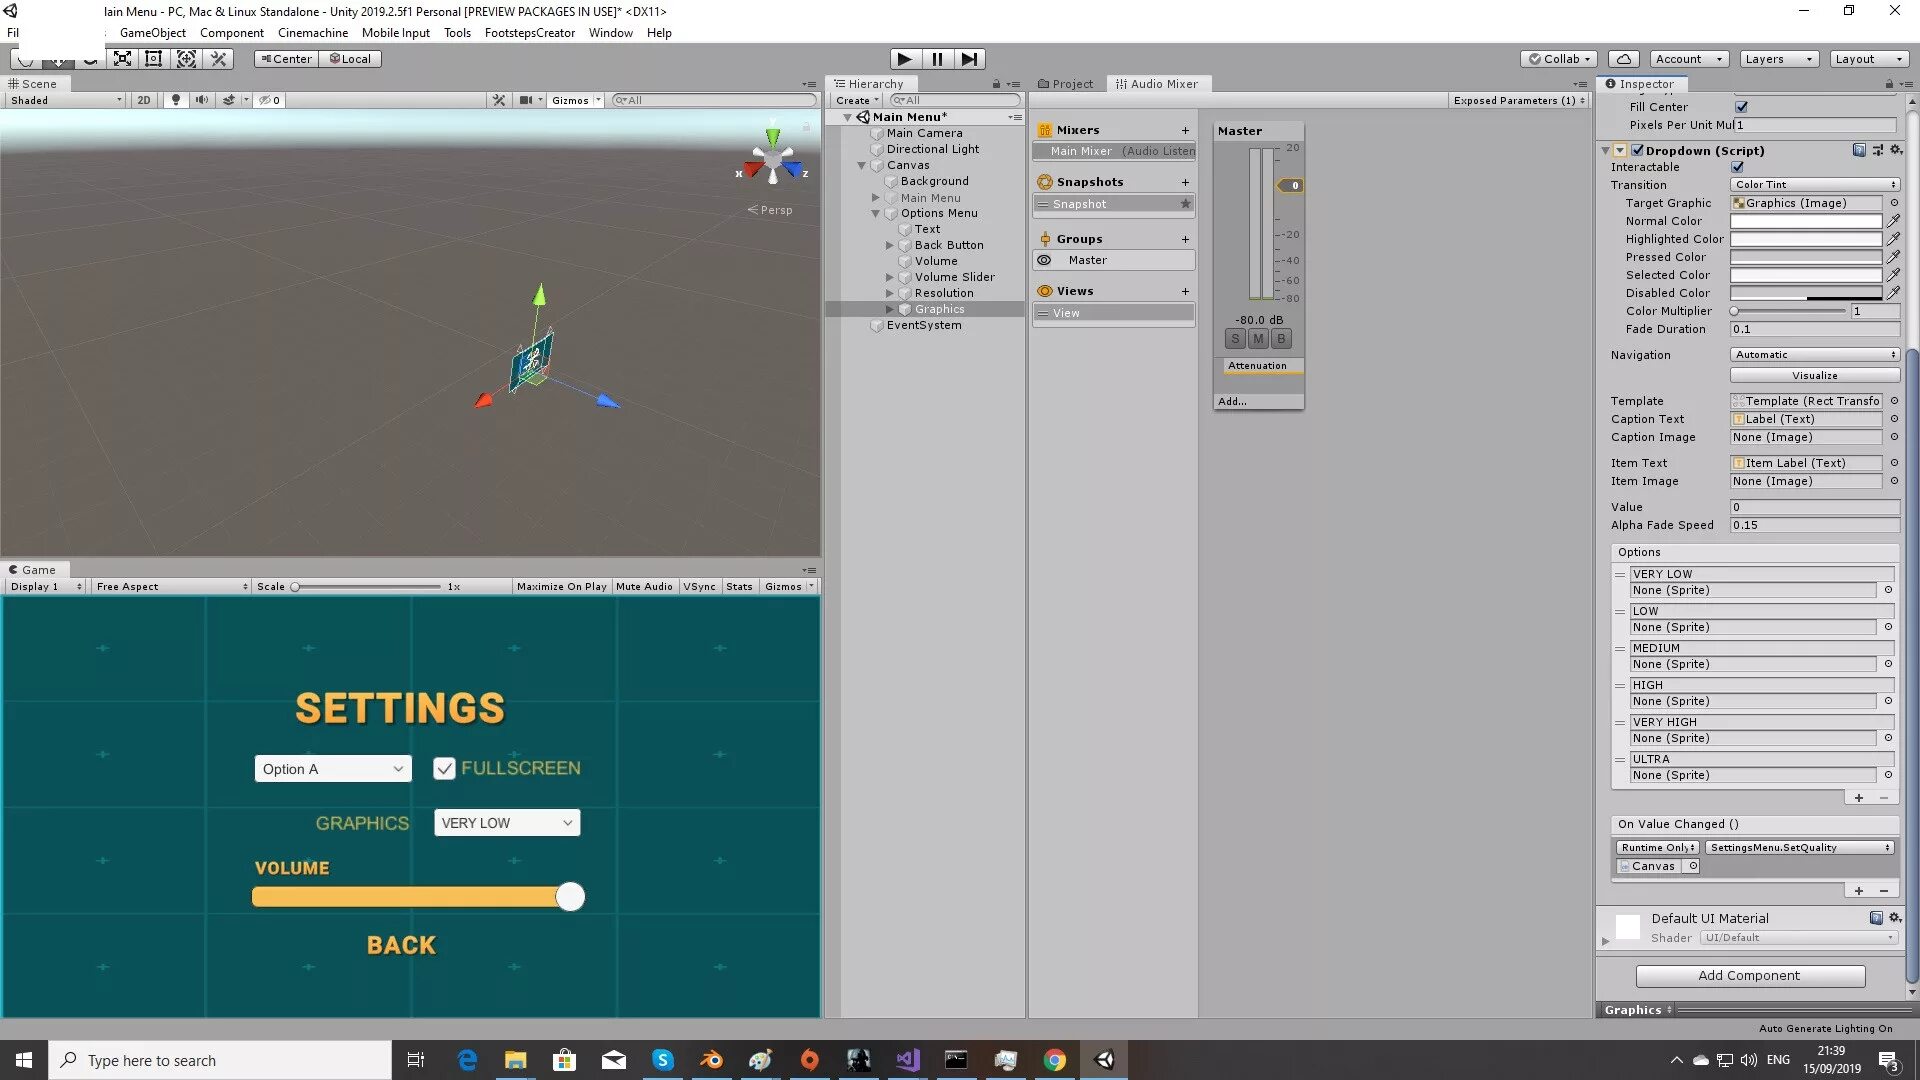
Task: Expand the Main Menu hierarchy item
Action: tap(876, 198)
